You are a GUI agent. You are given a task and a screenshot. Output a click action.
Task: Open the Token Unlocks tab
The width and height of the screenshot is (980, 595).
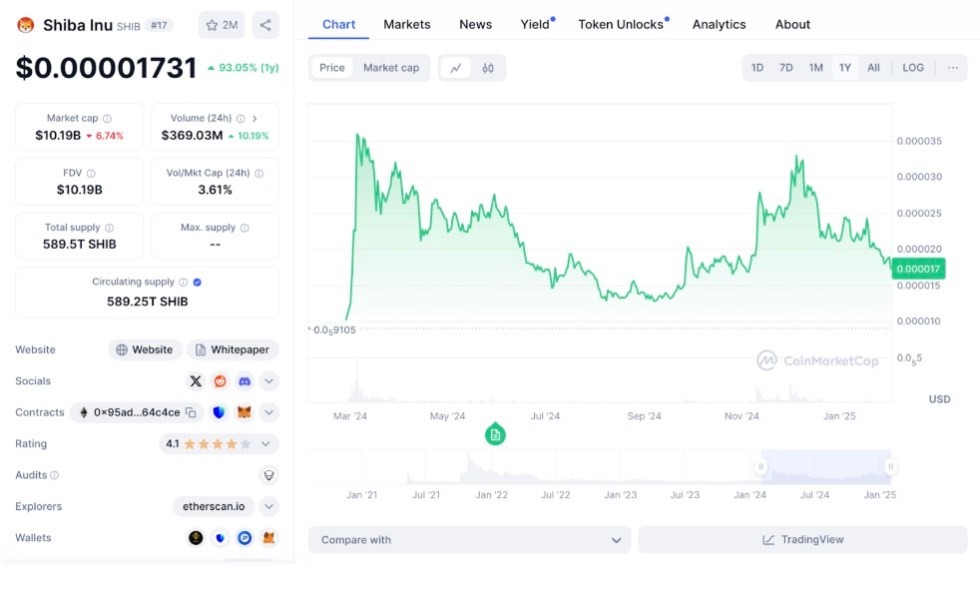tap(622, 24)
